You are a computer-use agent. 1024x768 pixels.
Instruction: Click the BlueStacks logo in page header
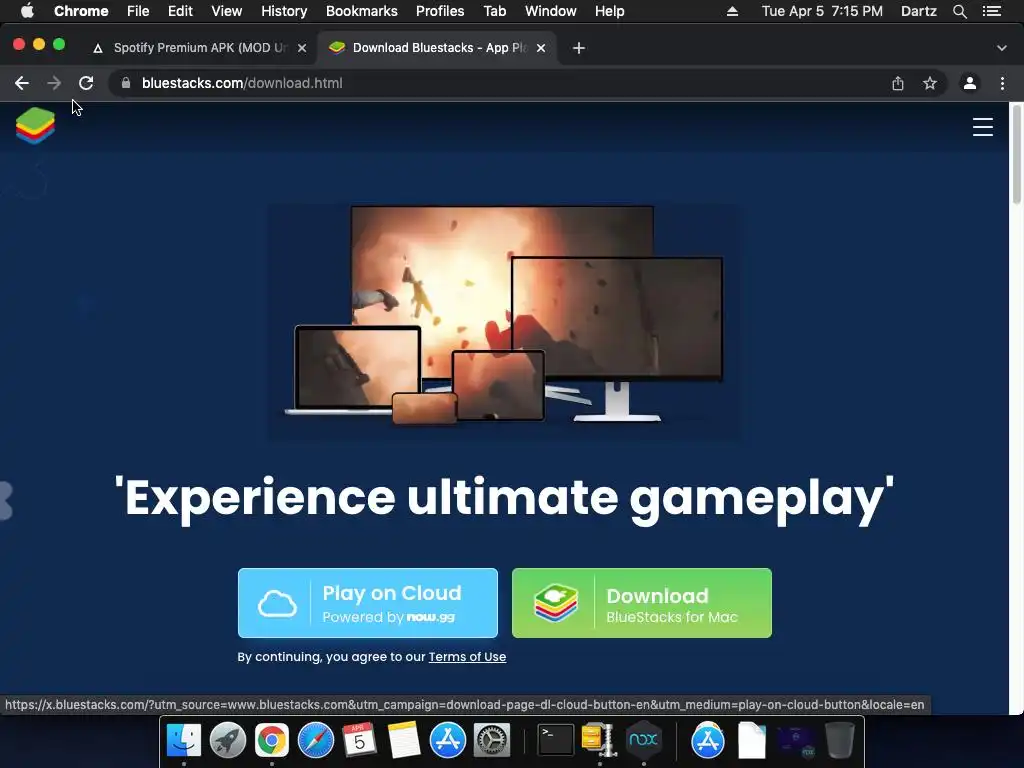coord(35,125)
